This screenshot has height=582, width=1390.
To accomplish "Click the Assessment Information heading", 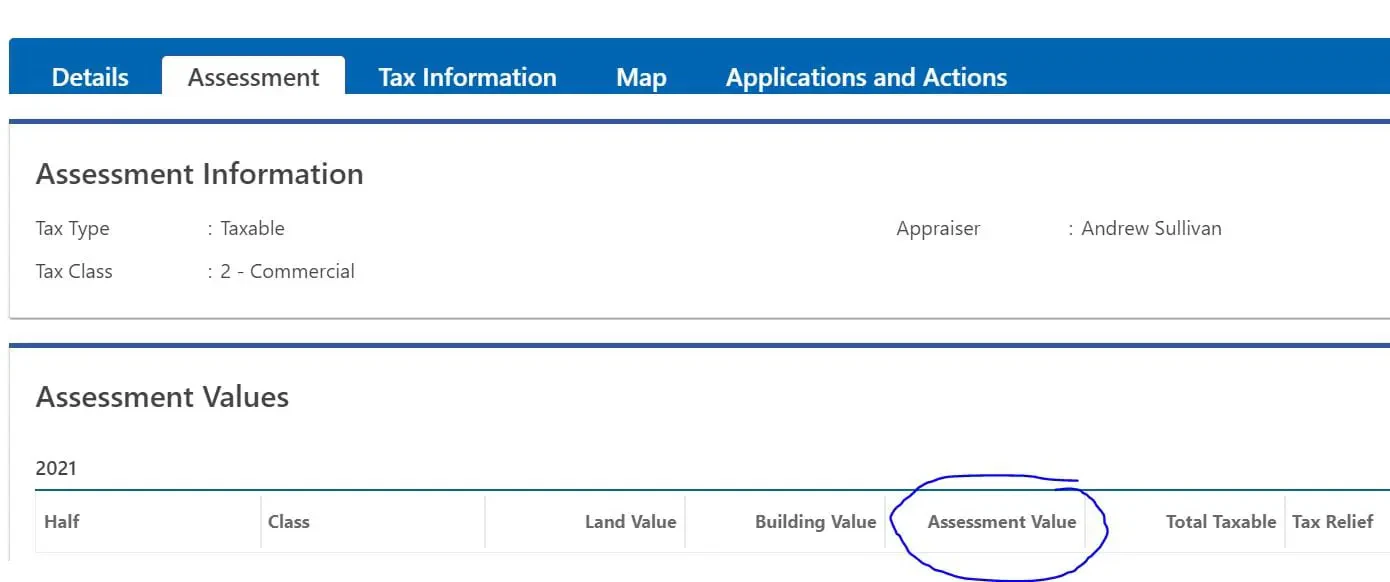I will click(199, 174).
